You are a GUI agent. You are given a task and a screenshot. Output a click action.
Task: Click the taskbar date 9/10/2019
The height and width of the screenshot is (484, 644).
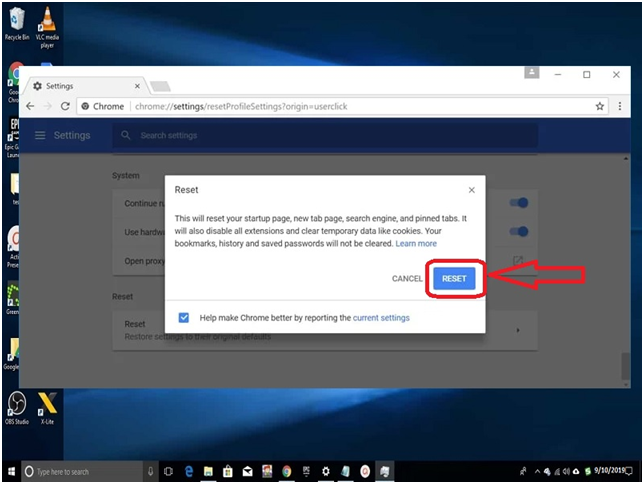coord(609,470)
